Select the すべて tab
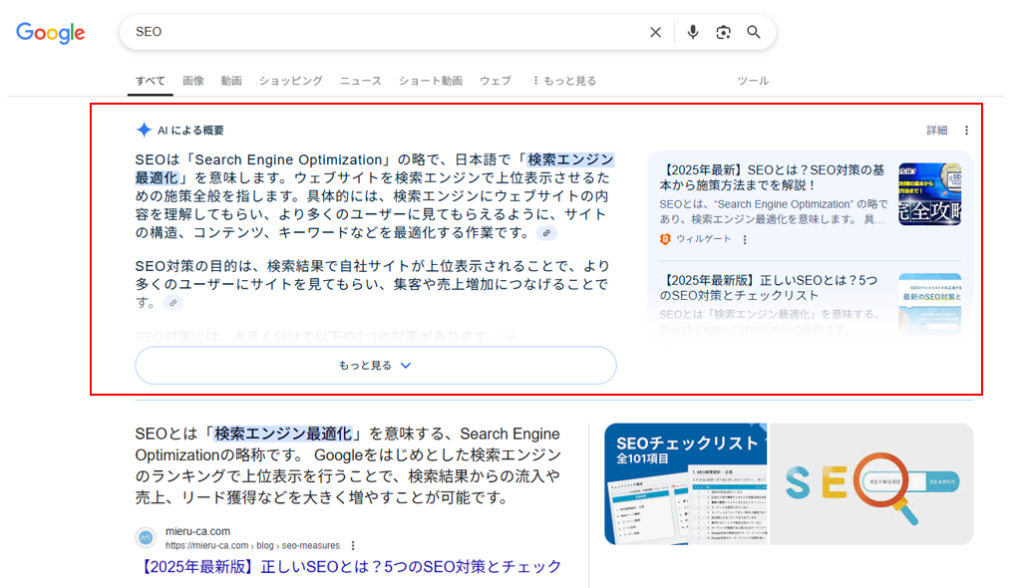Screen dimensions: 1024x588 click(150, 81)
